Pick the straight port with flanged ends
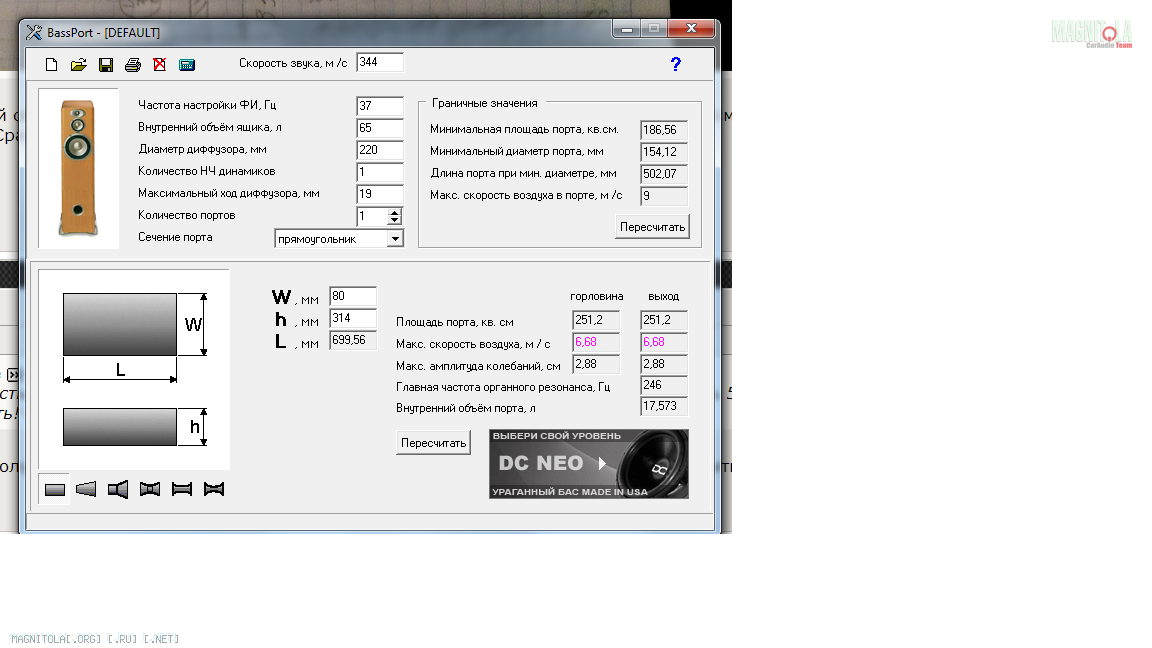 coord(182,489)
